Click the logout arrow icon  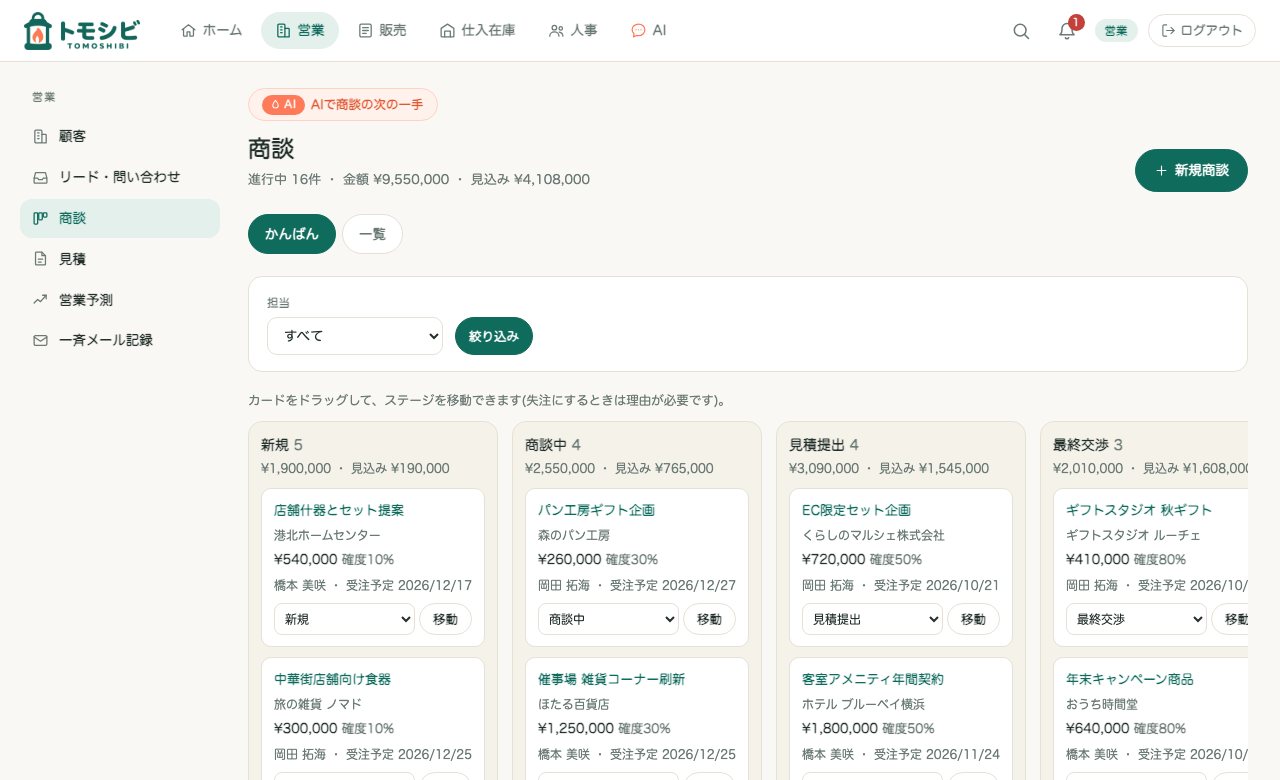(x=1168, y=31)
